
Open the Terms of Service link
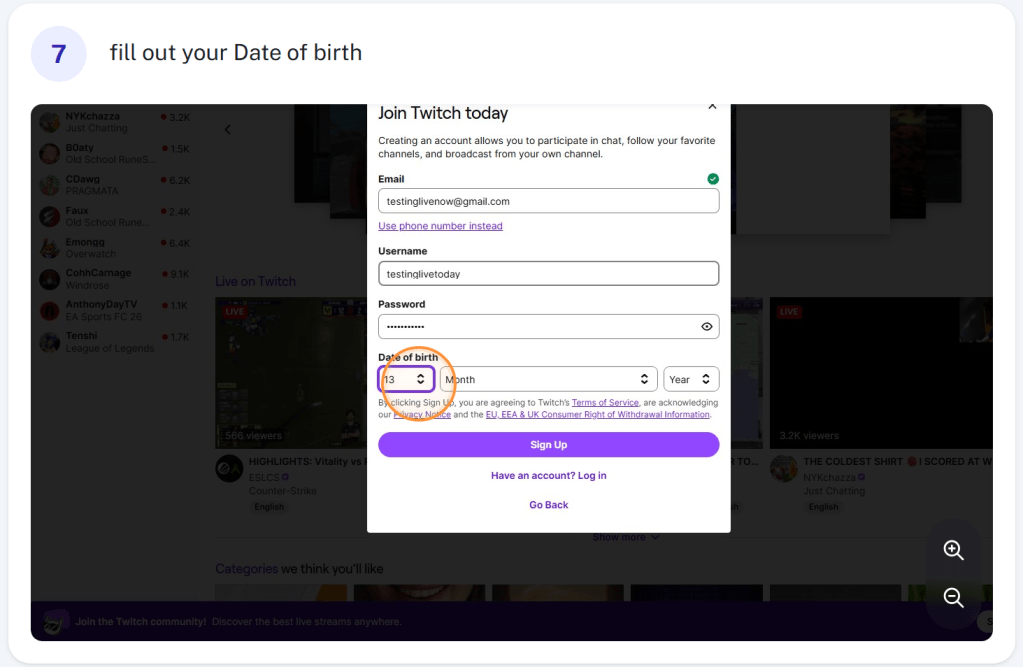click(605, 403)
